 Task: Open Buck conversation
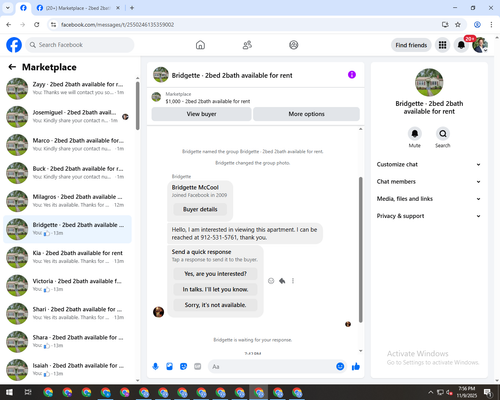(x=68, y=173)
